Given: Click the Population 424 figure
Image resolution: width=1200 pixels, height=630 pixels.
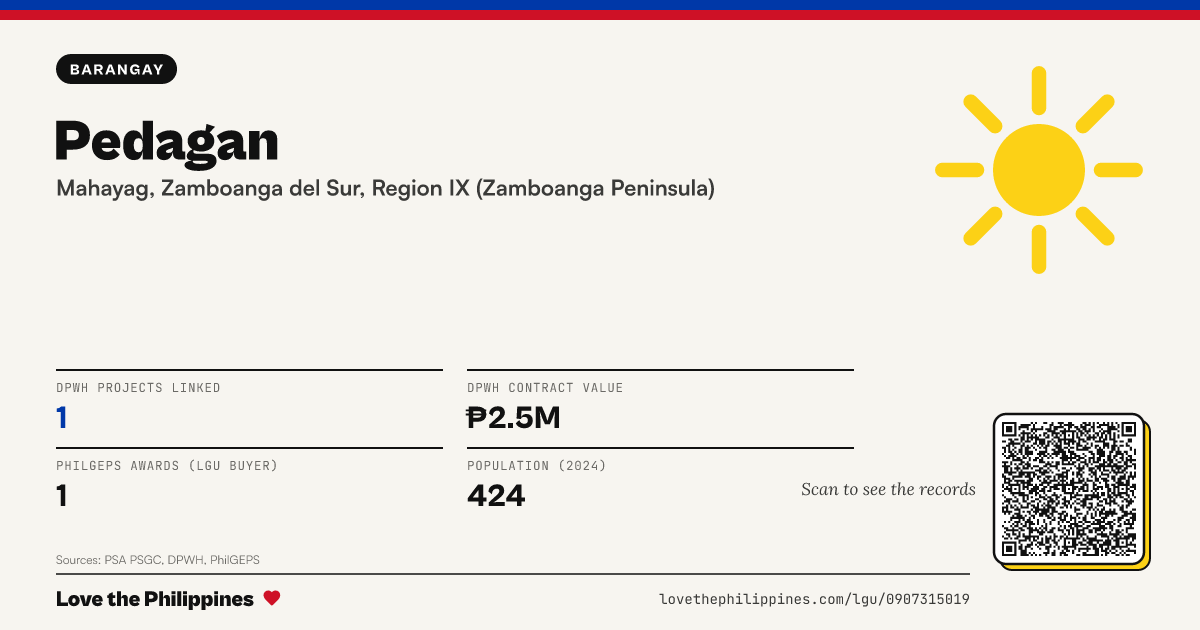Looking at the screenshot, I should pyautogui.click(x=496, y=495).
